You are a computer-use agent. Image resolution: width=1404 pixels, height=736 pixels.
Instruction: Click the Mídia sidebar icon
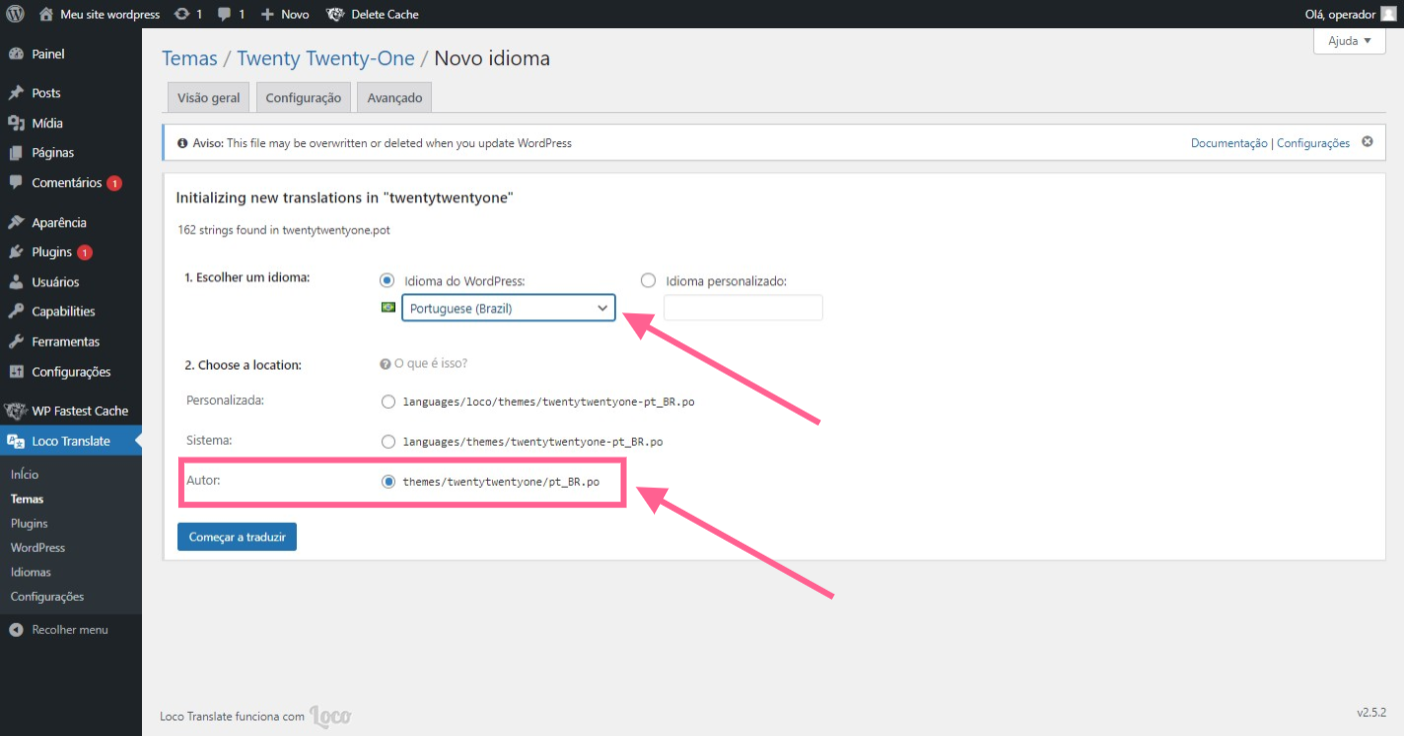coord(16,123)
